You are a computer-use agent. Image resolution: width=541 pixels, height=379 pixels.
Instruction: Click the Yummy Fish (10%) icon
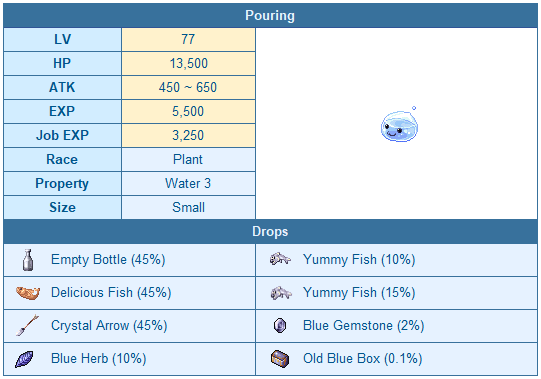pyautogui.click(x=280, y=259)
